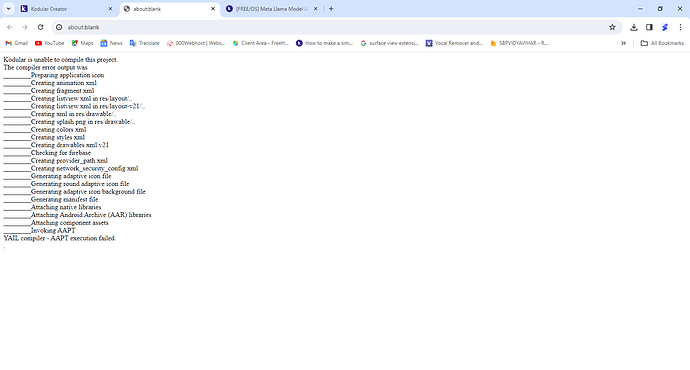
Task: Click the "Invoking AAPT" line
Action: tap(53, 230)
